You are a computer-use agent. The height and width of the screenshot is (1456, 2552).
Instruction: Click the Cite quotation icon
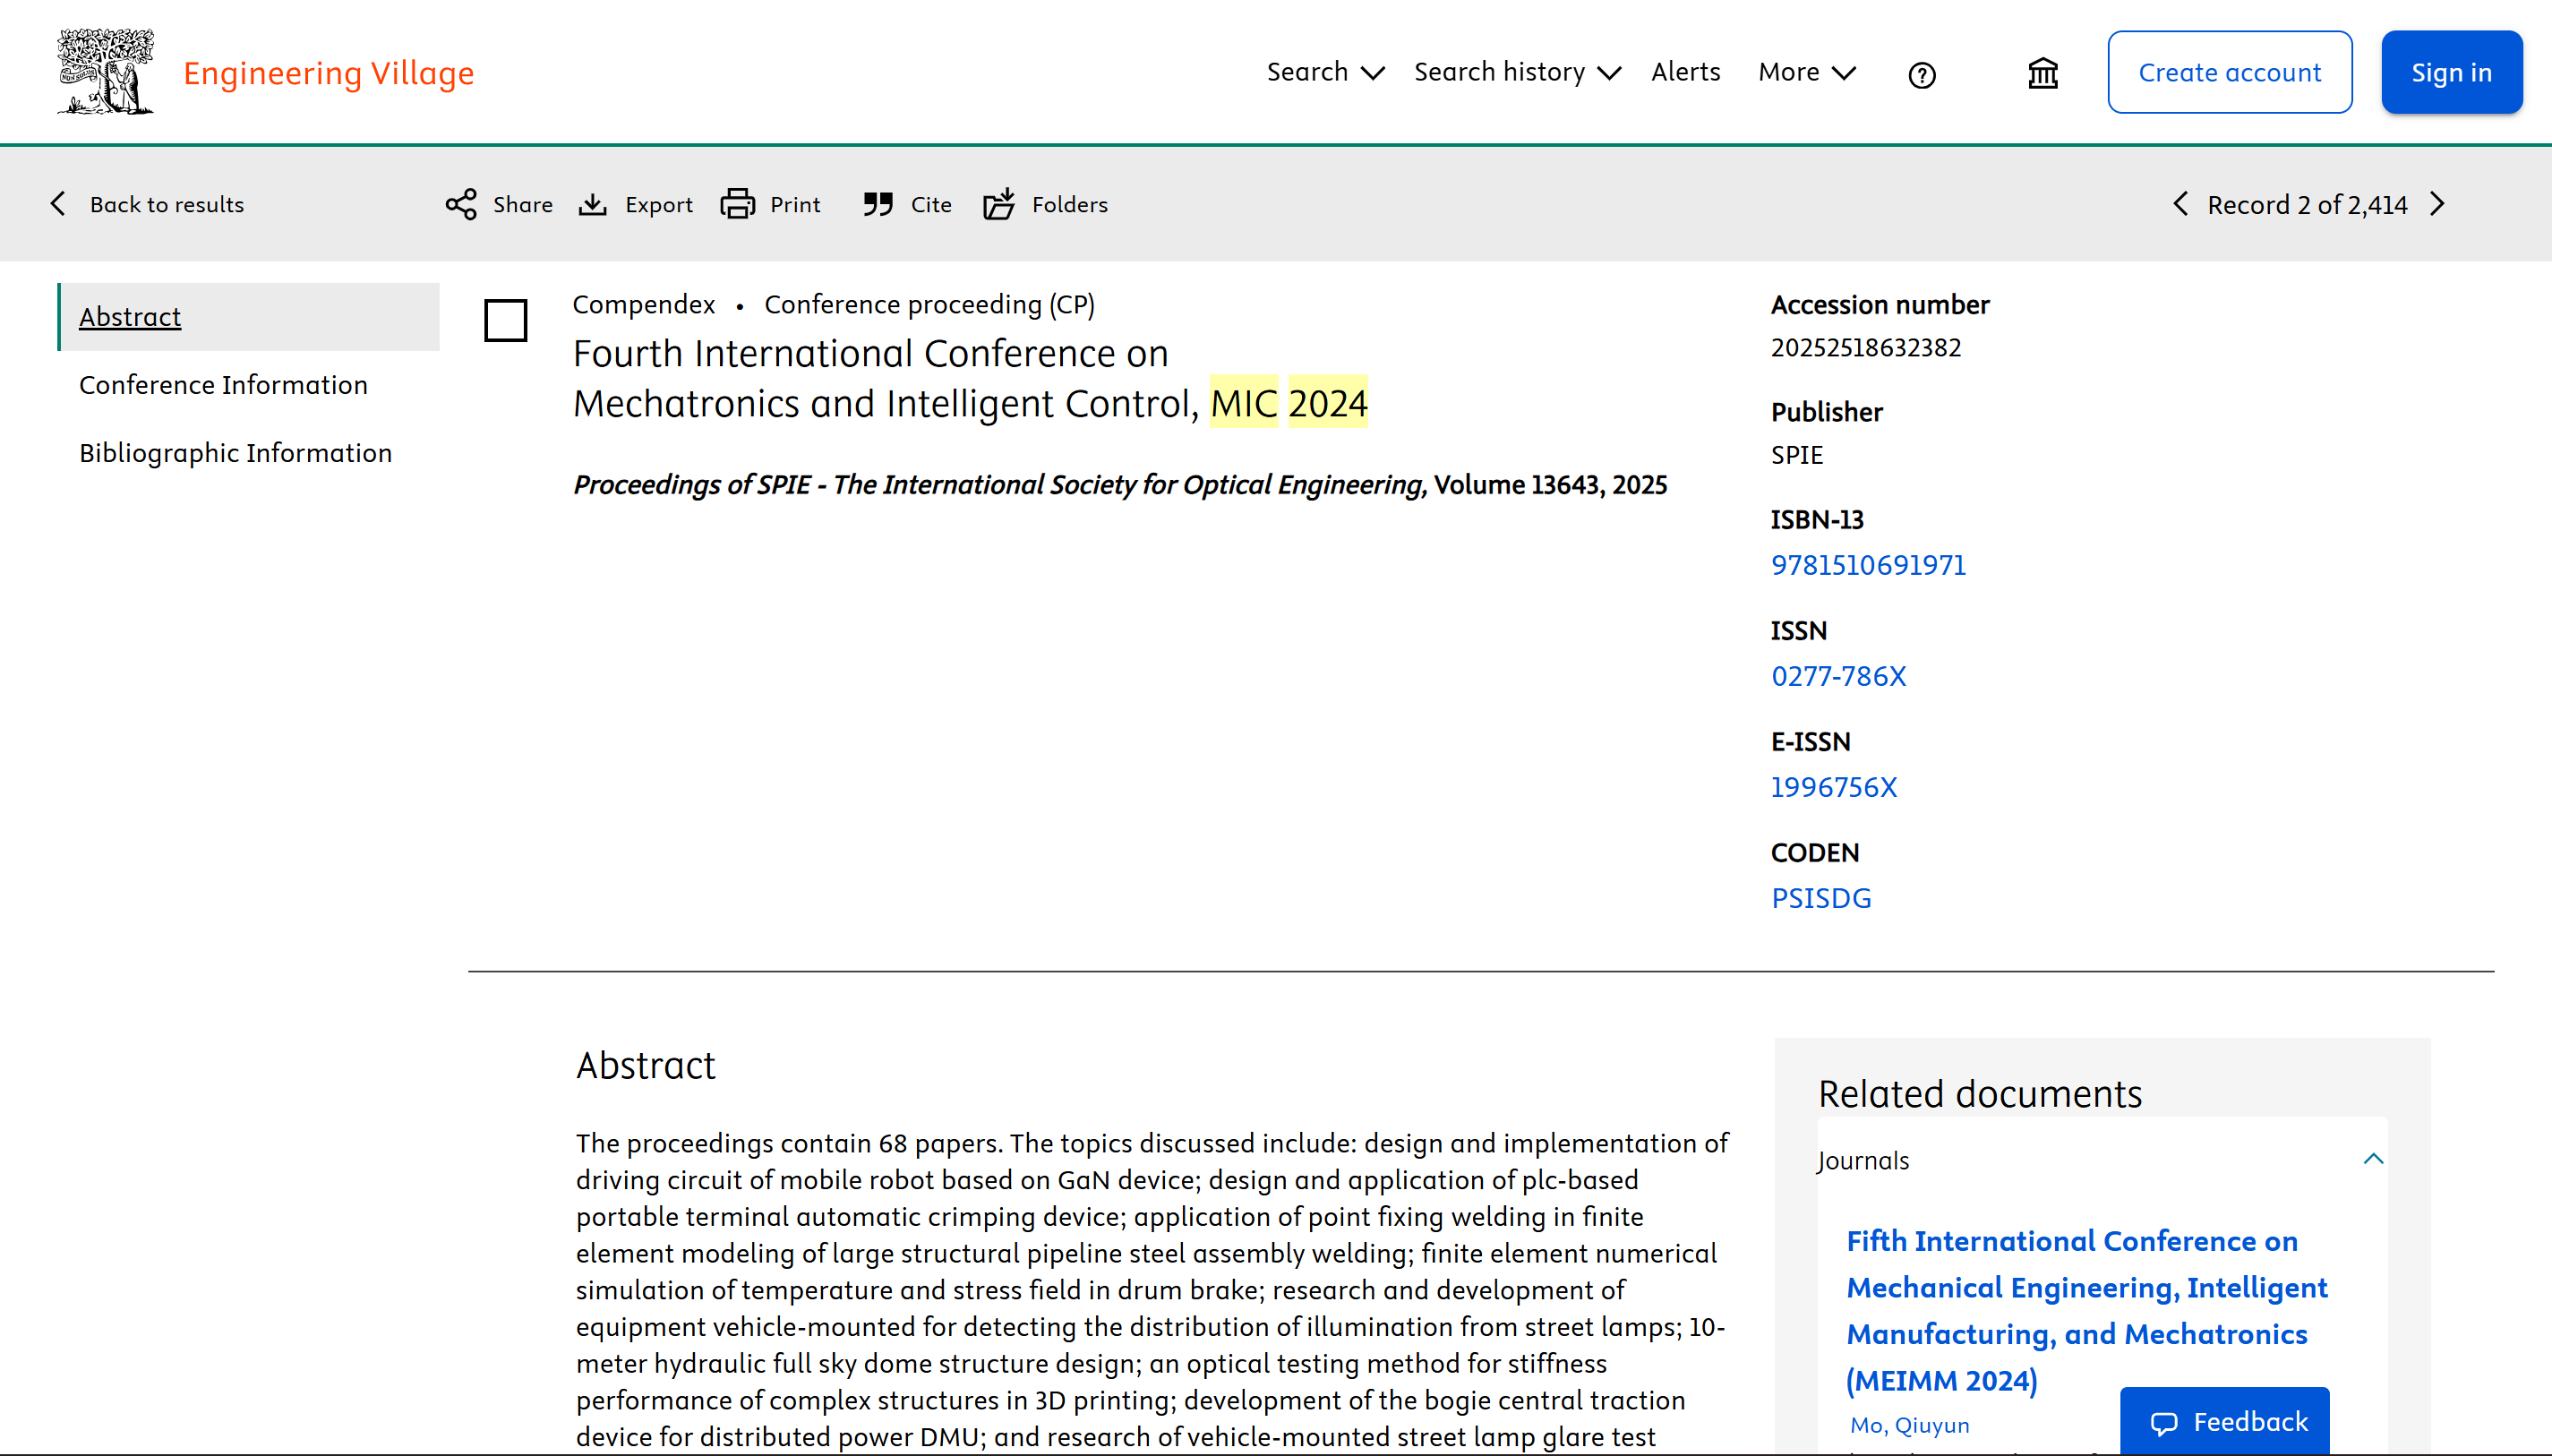pos(878,204)
